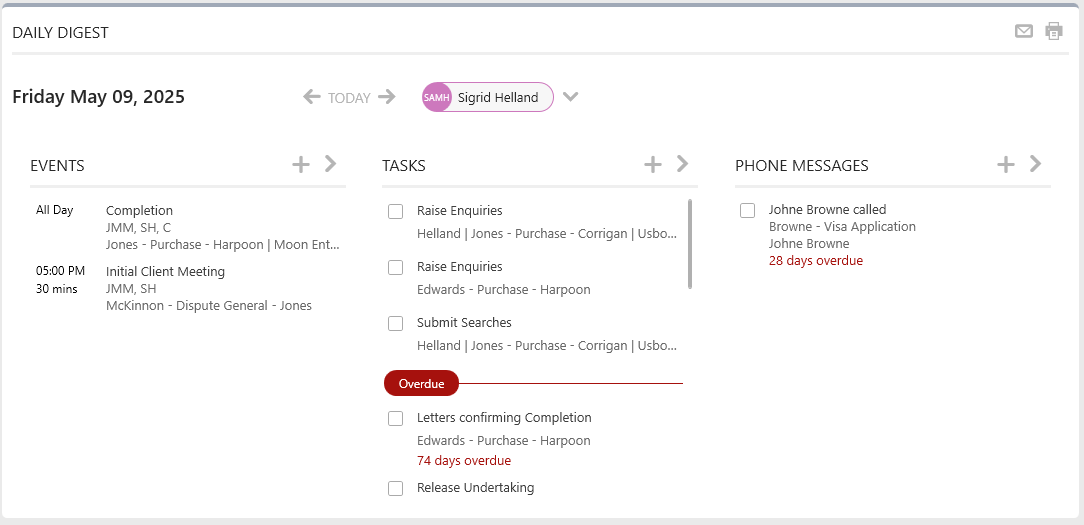Go to next day arrow
This screenshot has height=525, width=1084.
(387, 97)
